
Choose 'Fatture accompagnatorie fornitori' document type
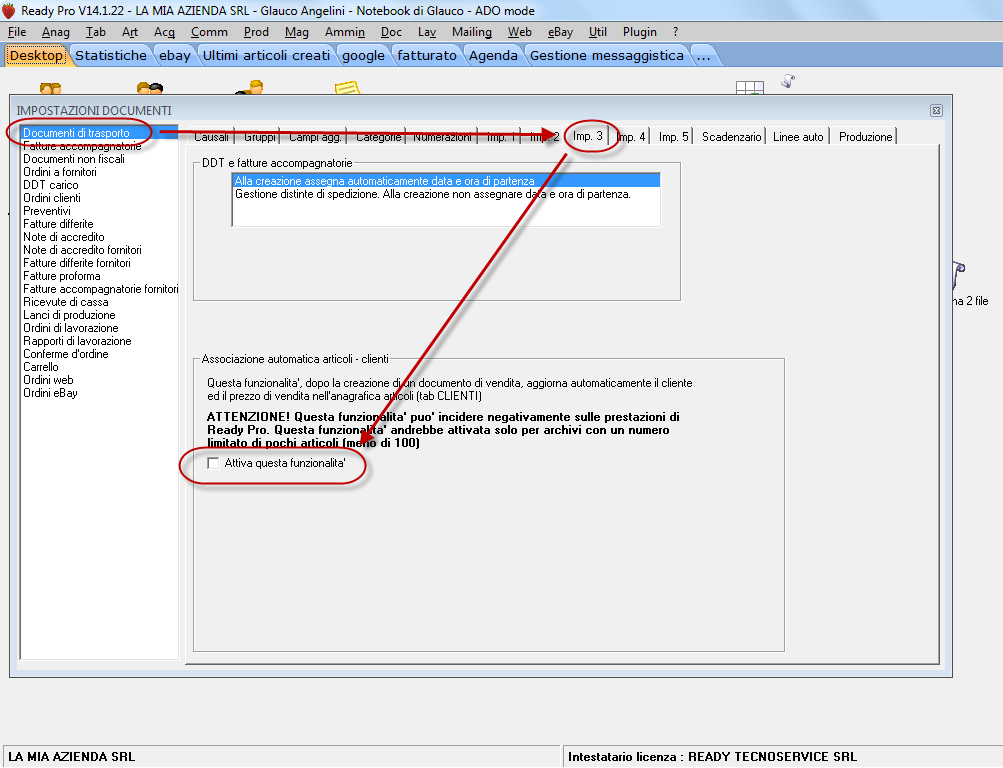point(99,289)
